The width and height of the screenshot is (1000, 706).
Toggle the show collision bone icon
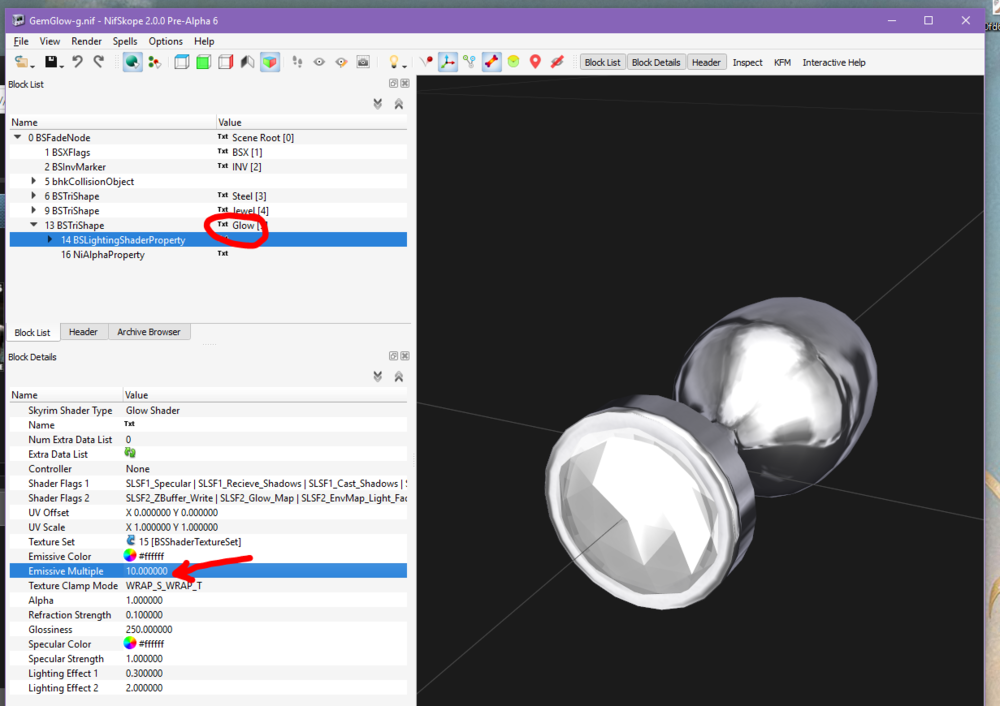coord(491,62)
